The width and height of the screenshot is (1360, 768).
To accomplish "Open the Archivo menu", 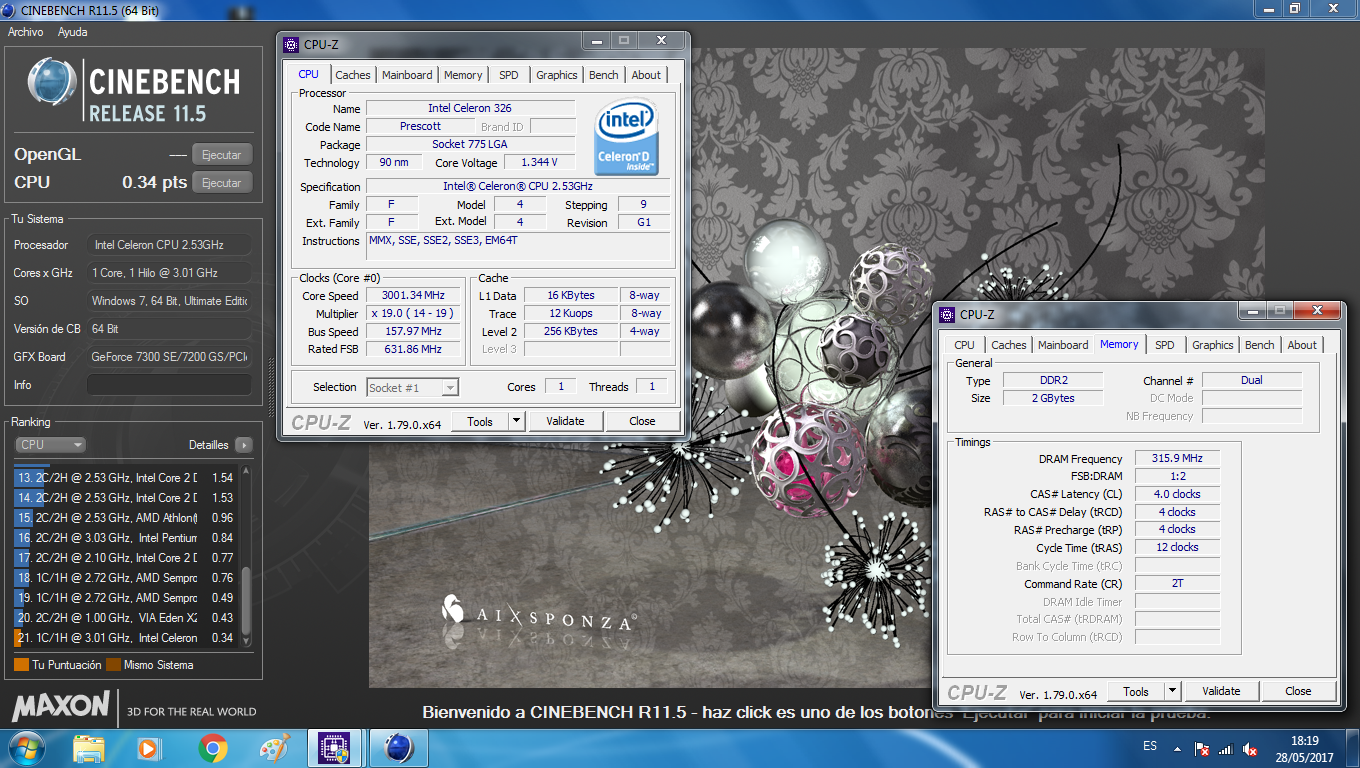I will [x=26, y=32].
